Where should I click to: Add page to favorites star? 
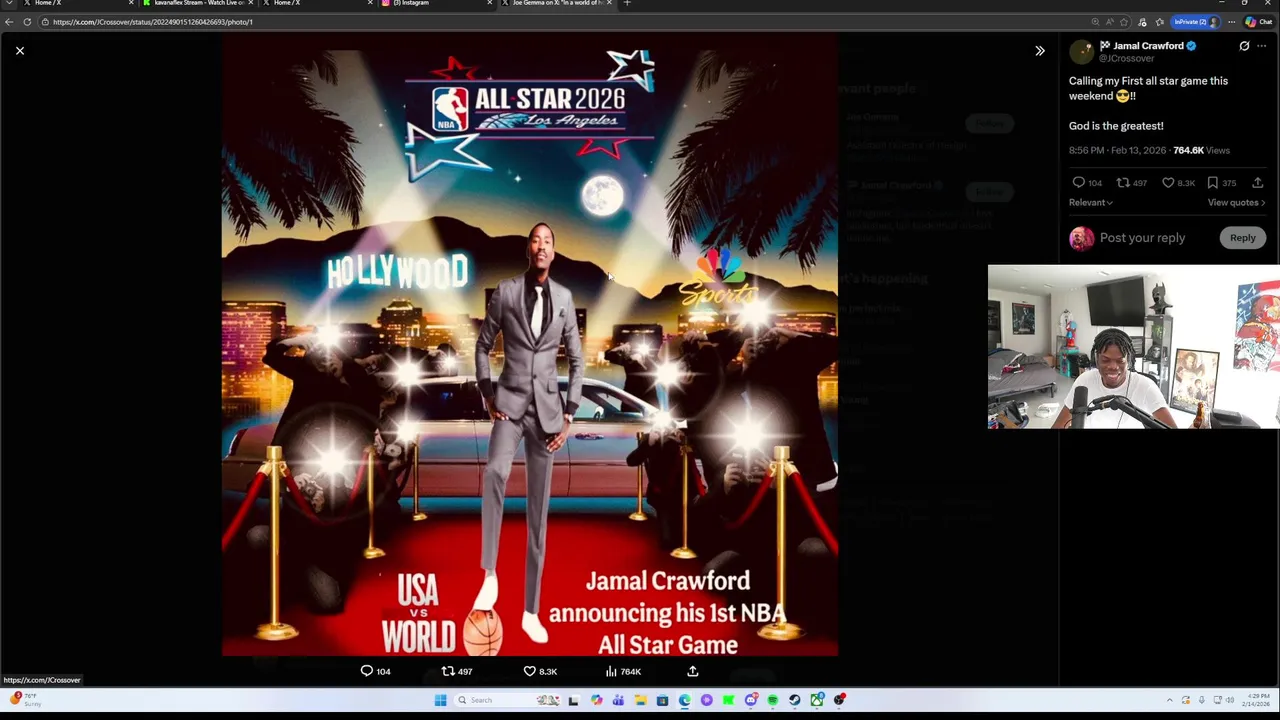click(1124, 22)
